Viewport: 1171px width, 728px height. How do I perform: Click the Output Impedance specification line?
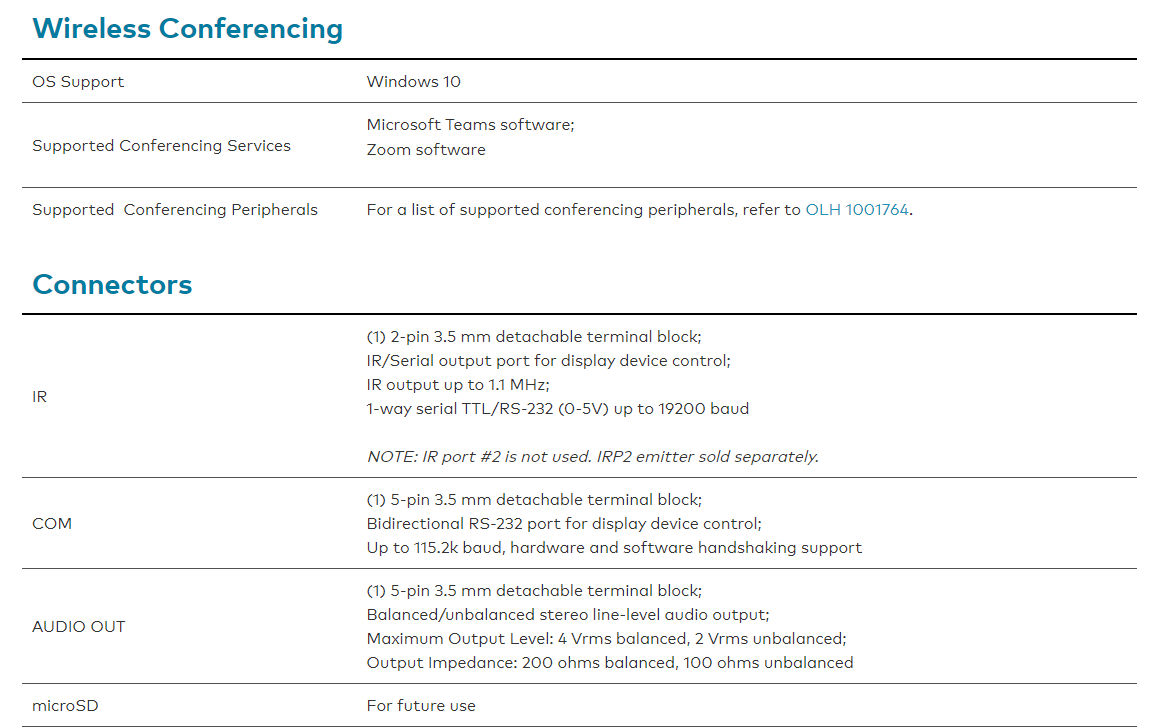pos(609,663)
